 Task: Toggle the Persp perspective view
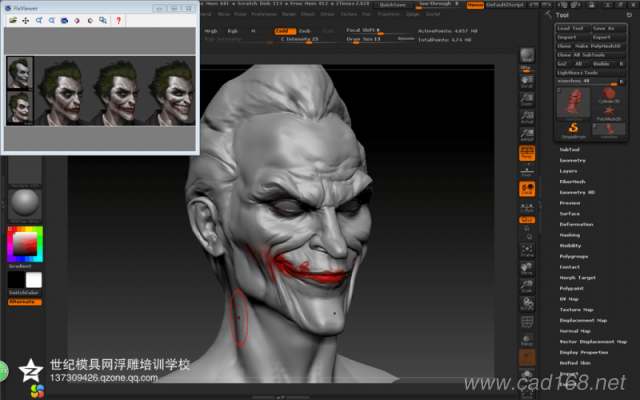pyautogui.click(x=527, y=153)
